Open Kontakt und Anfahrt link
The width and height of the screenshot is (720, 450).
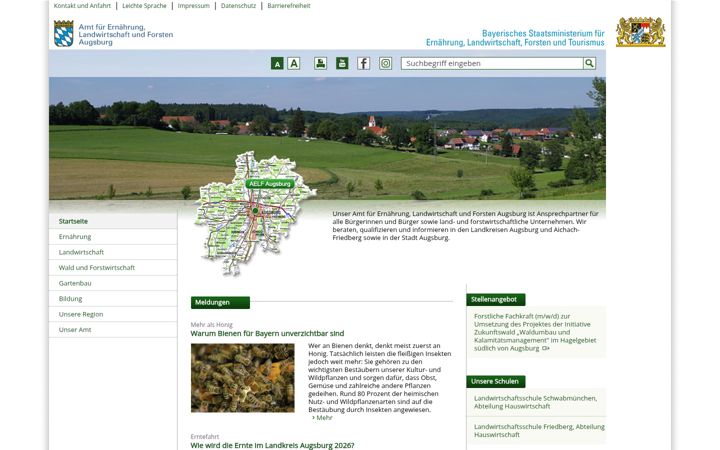click(82, 6)
